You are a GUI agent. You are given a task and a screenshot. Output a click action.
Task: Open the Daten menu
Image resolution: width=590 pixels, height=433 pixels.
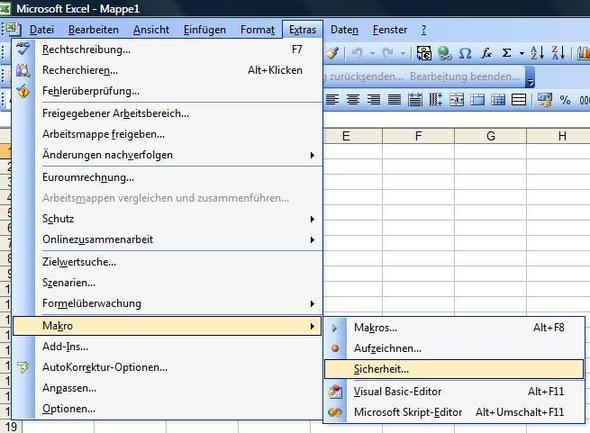point(344,29)
